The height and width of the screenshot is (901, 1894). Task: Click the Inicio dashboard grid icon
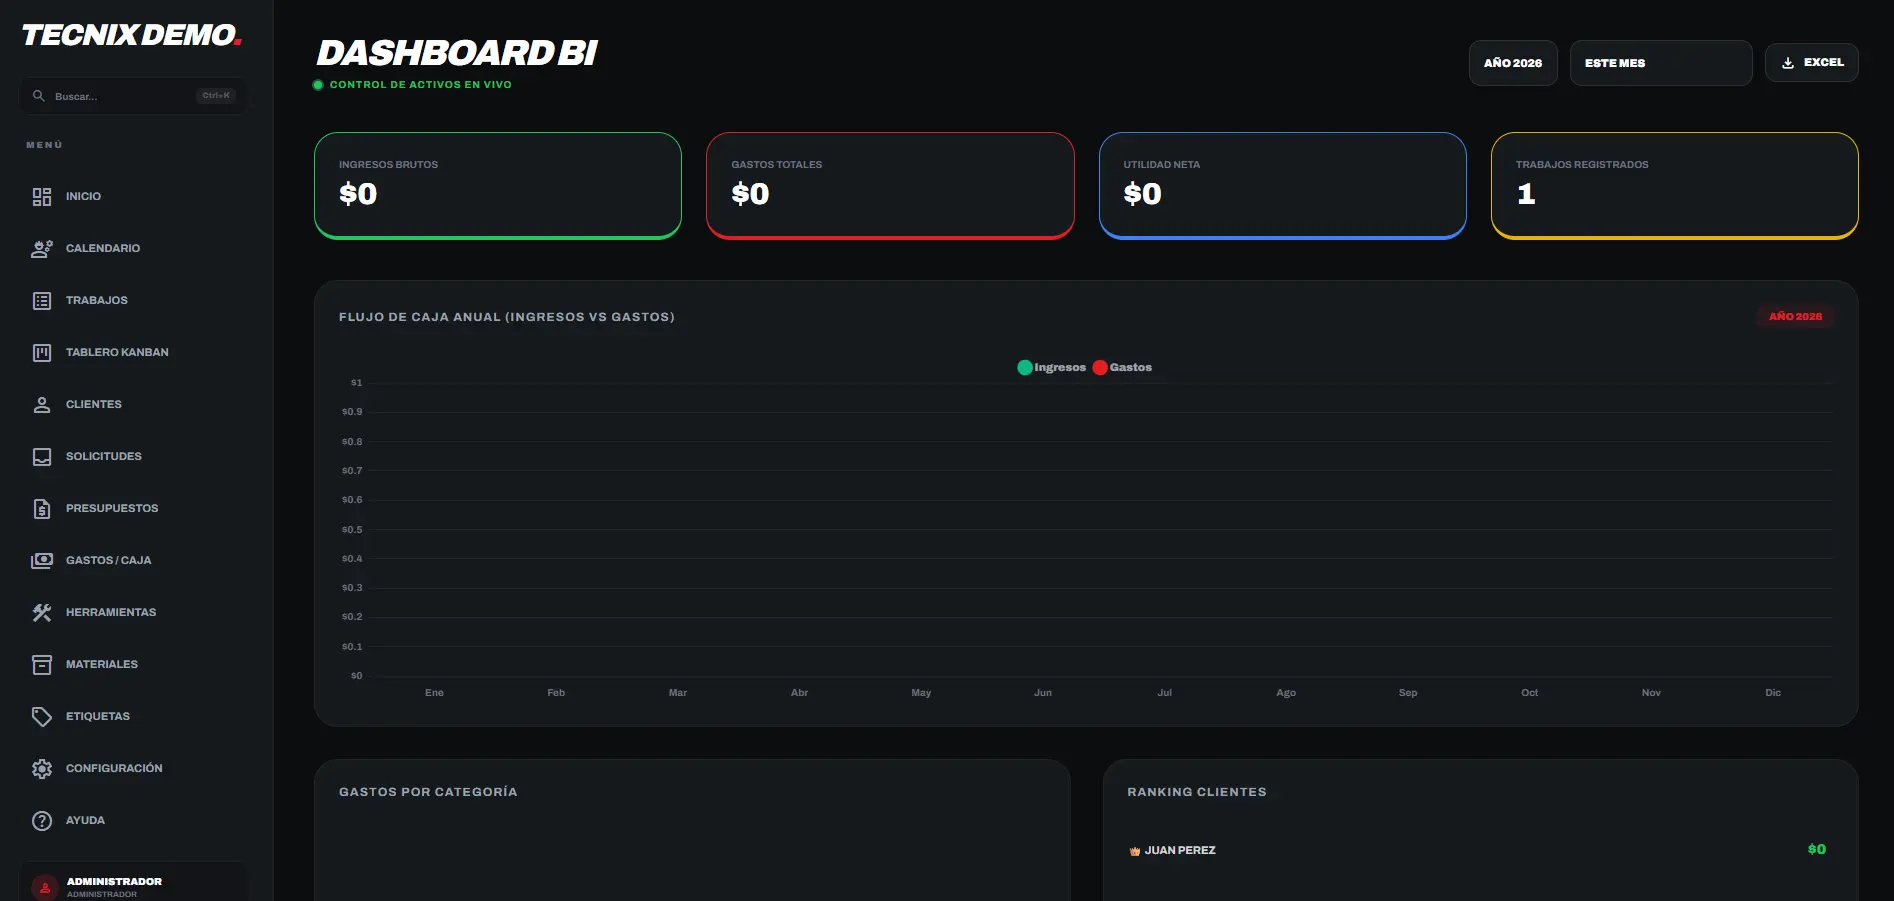42,197
